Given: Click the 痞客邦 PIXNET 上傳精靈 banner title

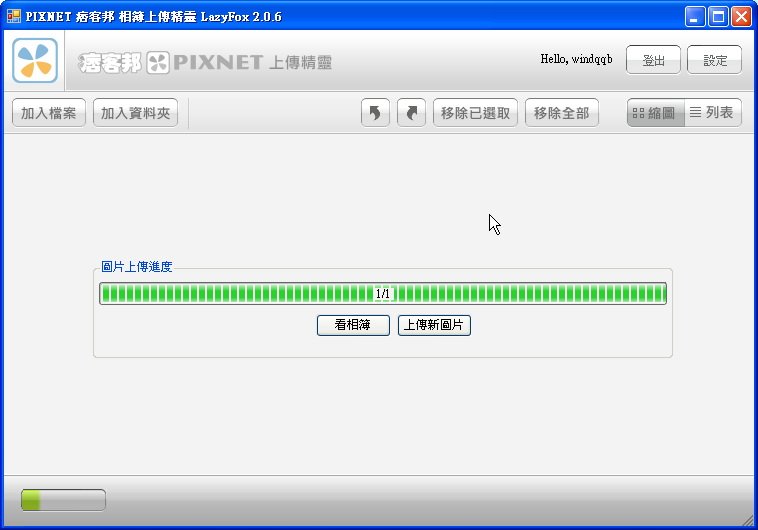Looking at the screenshot, I should click(x=206, y=62).
